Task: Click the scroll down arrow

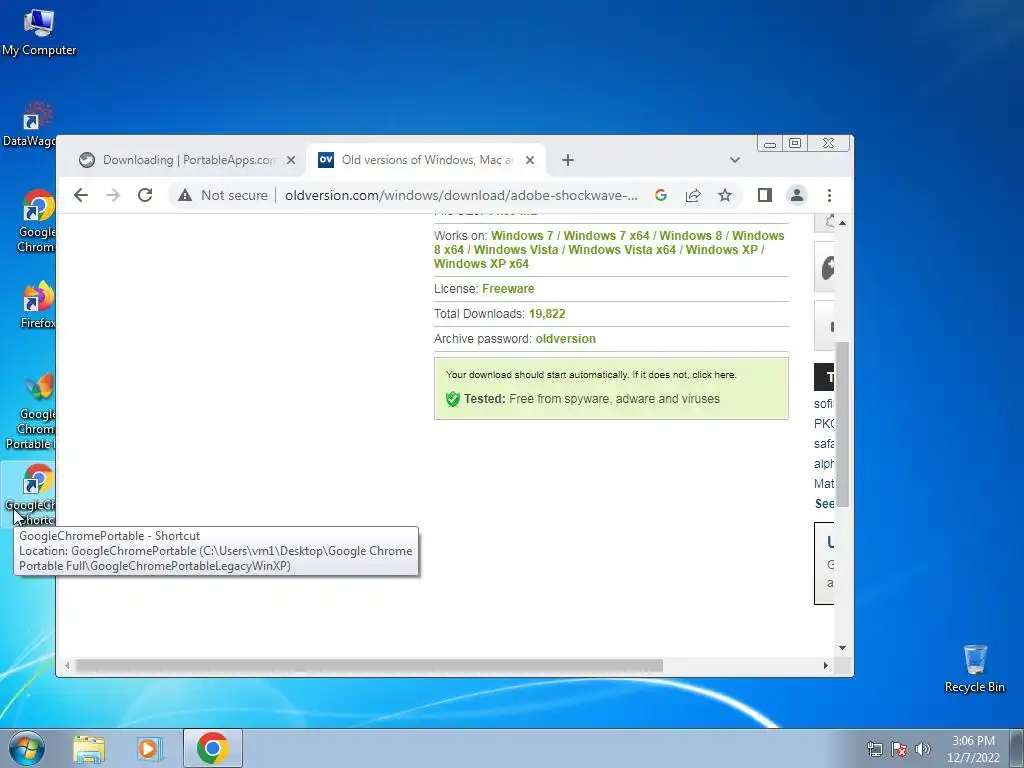Action: [842, 648]
